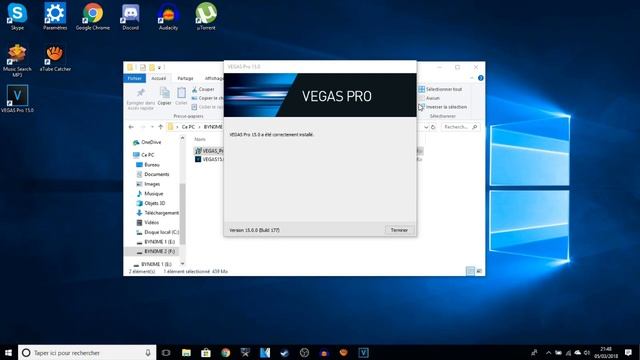Open the Windows Start menu
Viewport: 640px width, 360px height.
pyautogui.click(x=8, y=353)
